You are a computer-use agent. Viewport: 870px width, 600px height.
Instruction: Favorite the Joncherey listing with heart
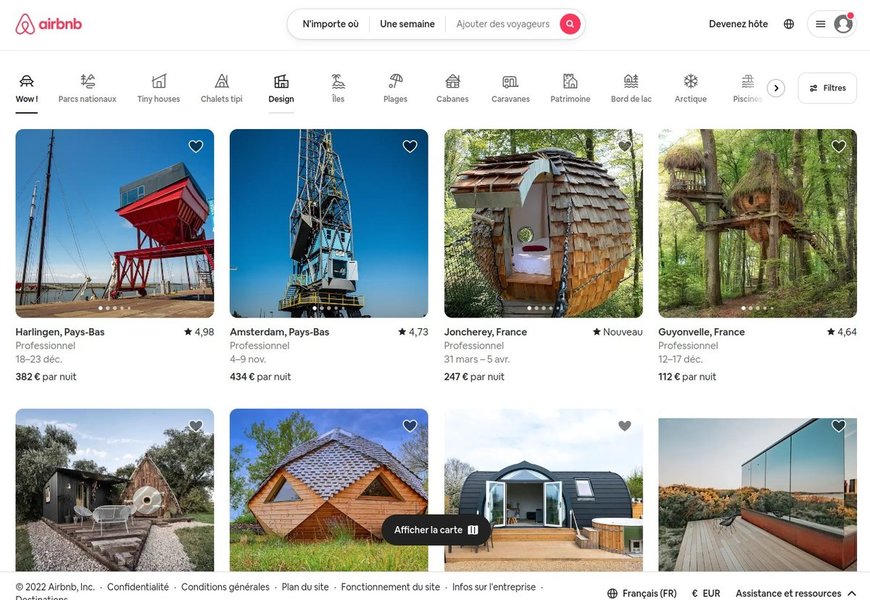624,146
